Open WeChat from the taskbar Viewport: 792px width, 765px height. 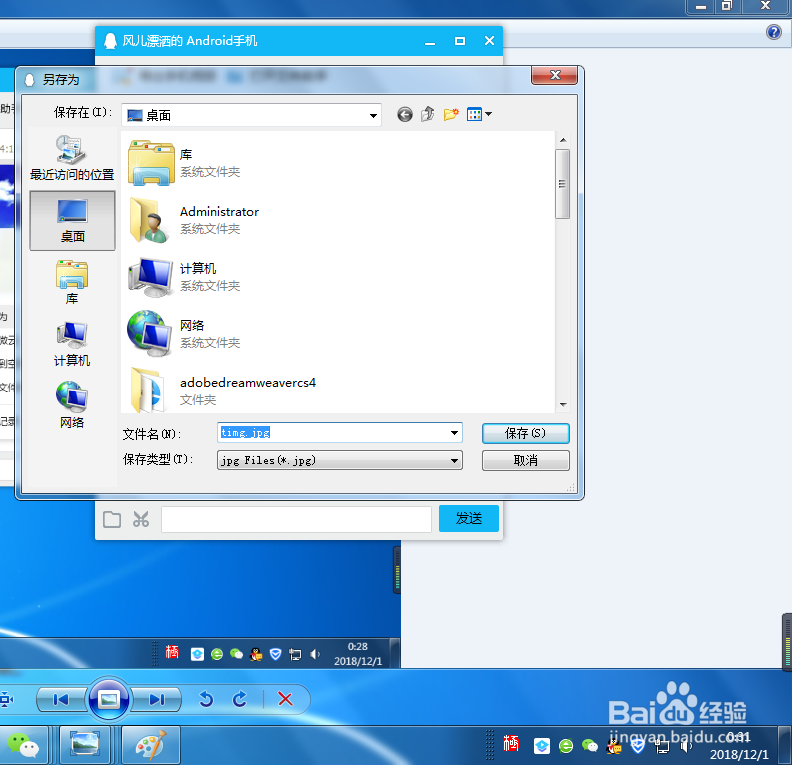pyautogui.click(x=23, y=745)
